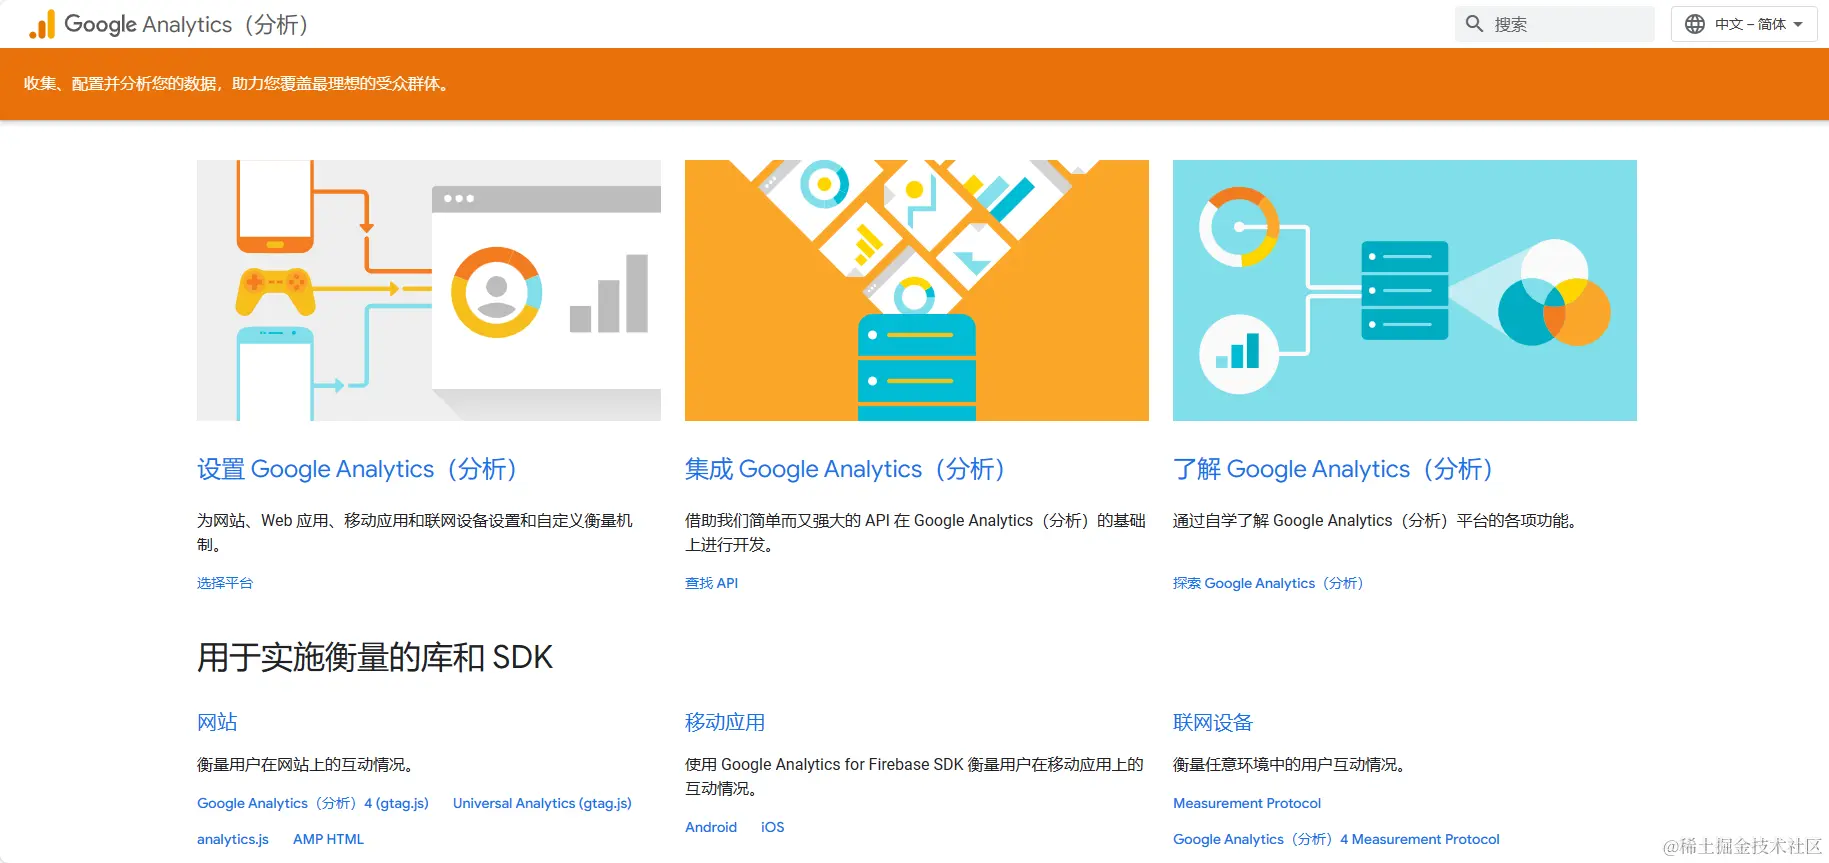Click the globe language icon
The height and width of the screenshot is (863, 1829).
click(1695, 24)
